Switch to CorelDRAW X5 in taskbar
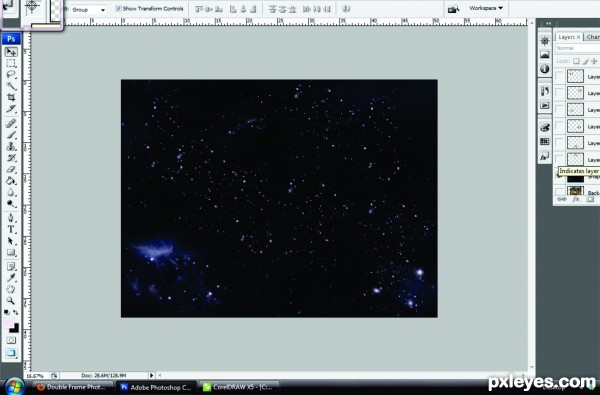The height and width of the screenshot is (395, 600). [x=239, y=387]
